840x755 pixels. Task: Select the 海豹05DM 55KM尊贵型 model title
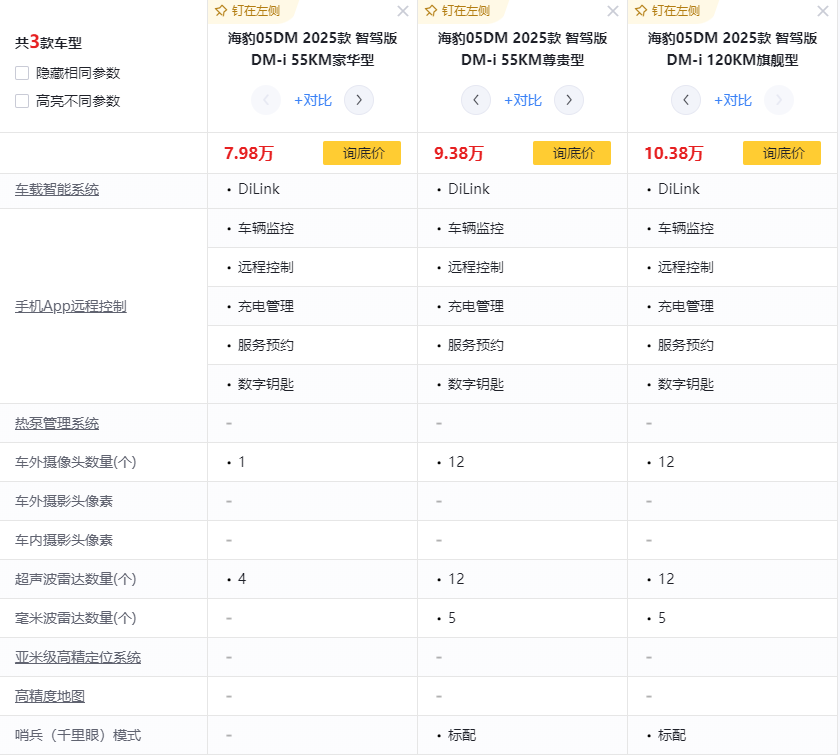point(522,49)
